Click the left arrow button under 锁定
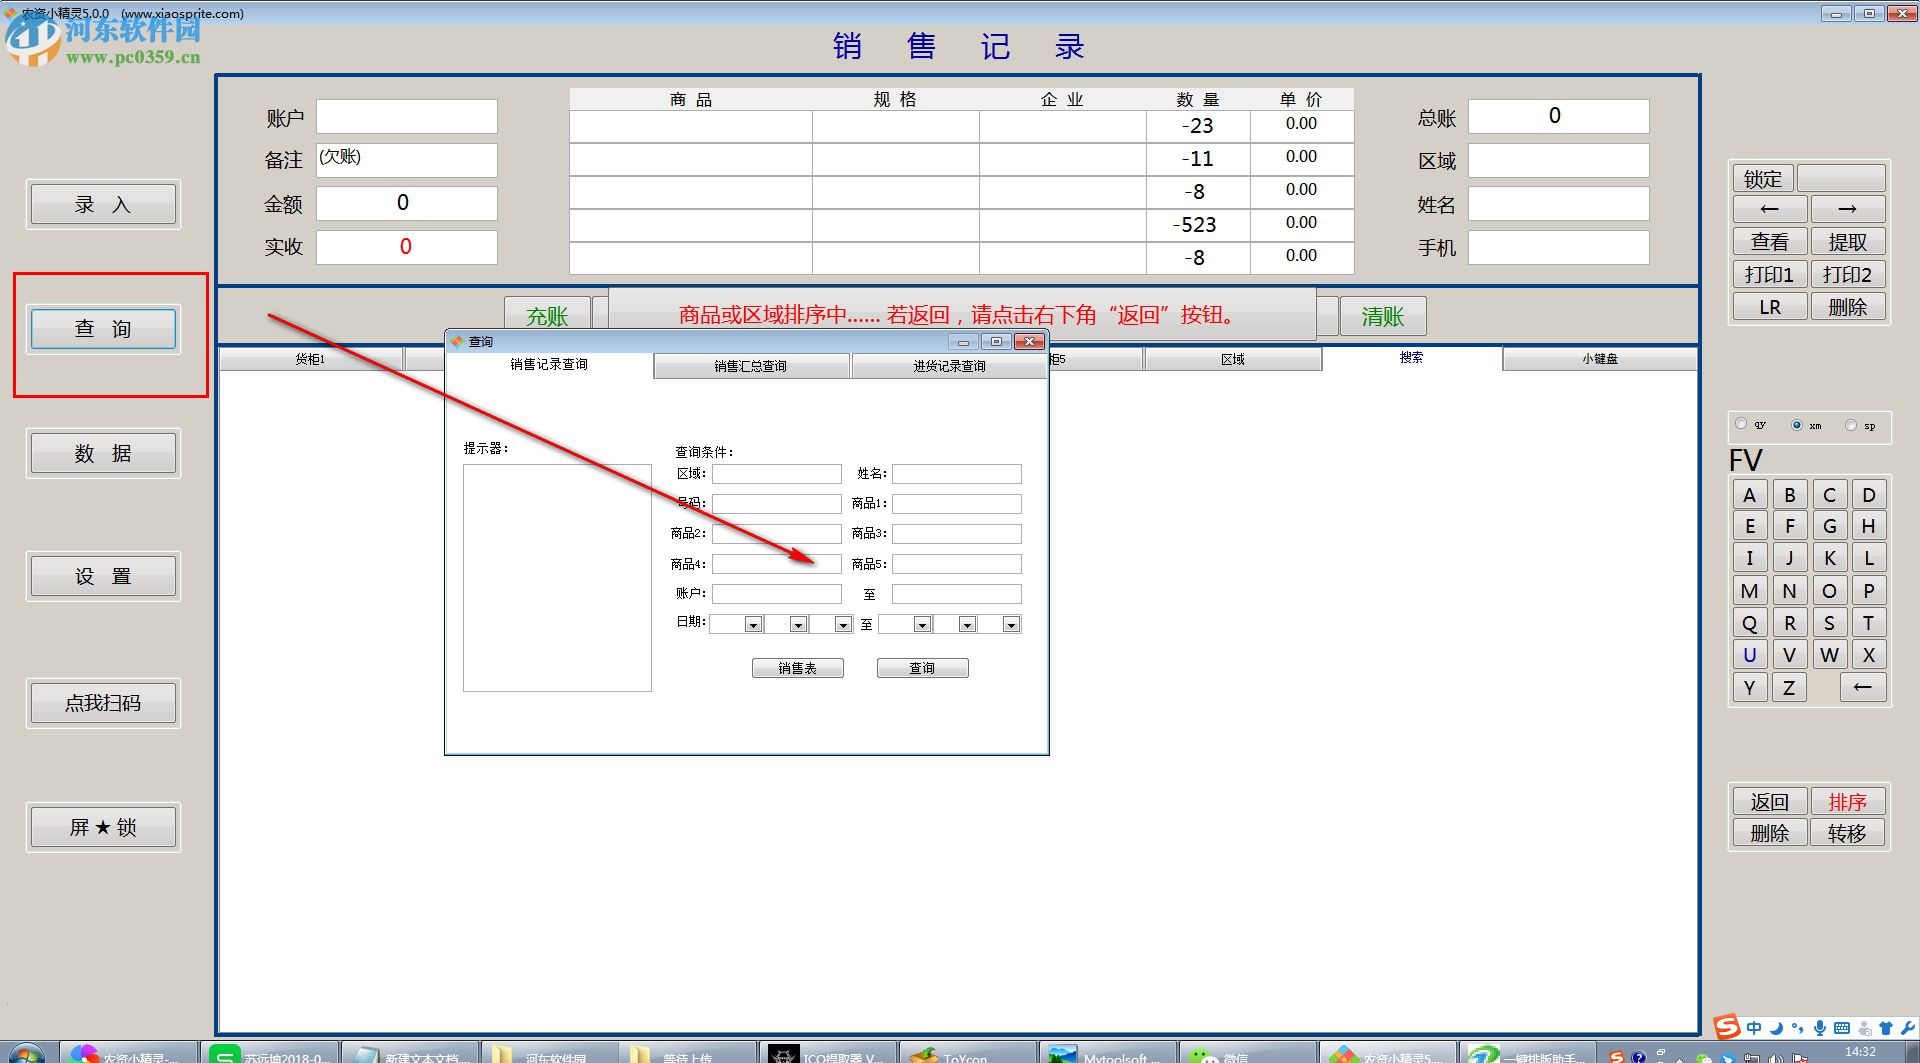 tap(1769, 209)
